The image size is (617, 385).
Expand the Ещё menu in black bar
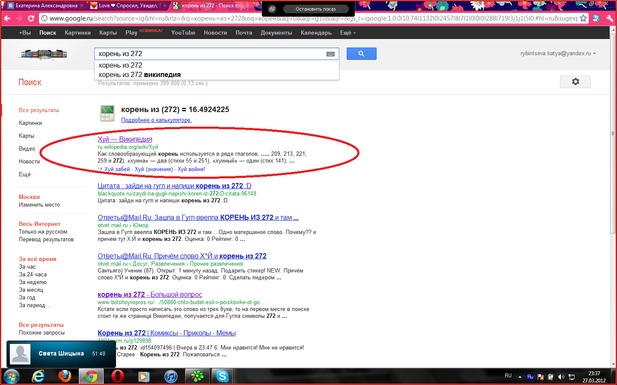click(x=347, y=33)
